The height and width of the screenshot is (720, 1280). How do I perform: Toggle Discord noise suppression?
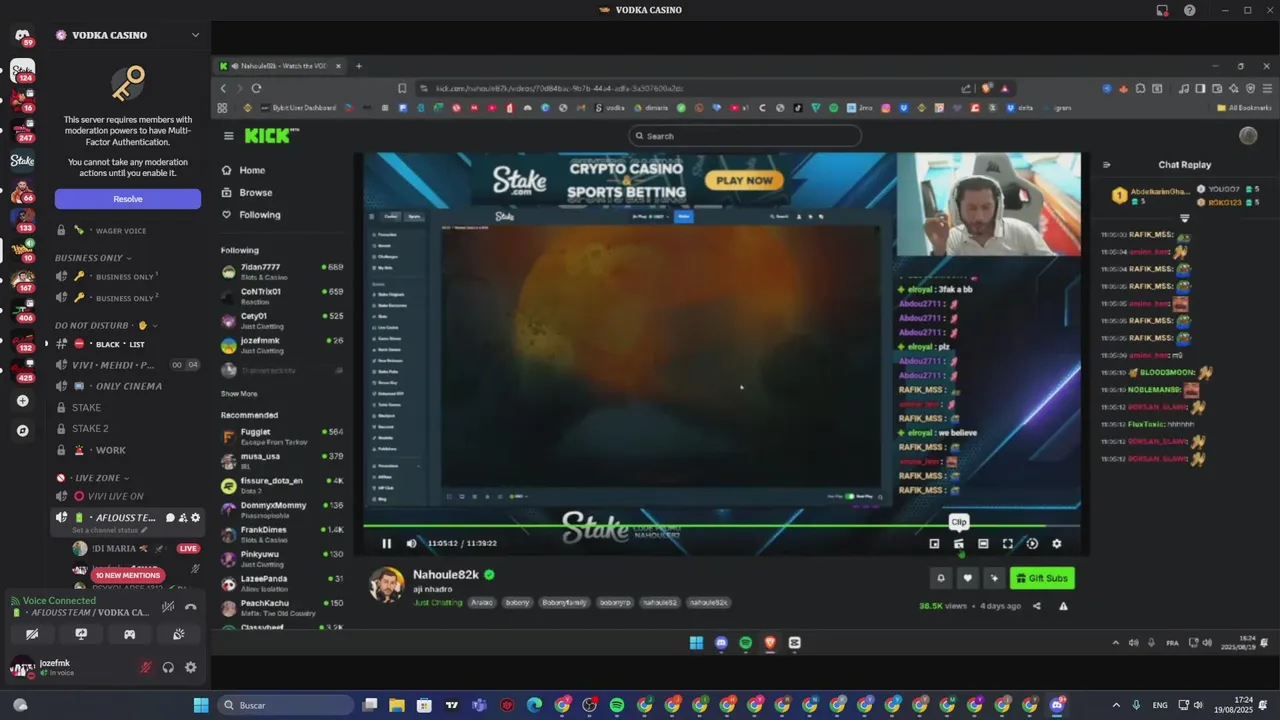click(168, 606)
